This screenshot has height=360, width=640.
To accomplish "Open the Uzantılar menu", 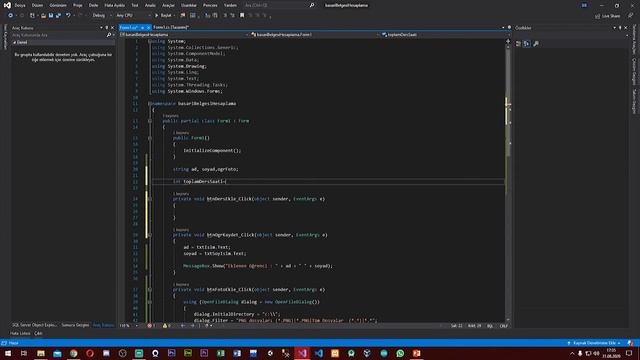I will 189,5.
